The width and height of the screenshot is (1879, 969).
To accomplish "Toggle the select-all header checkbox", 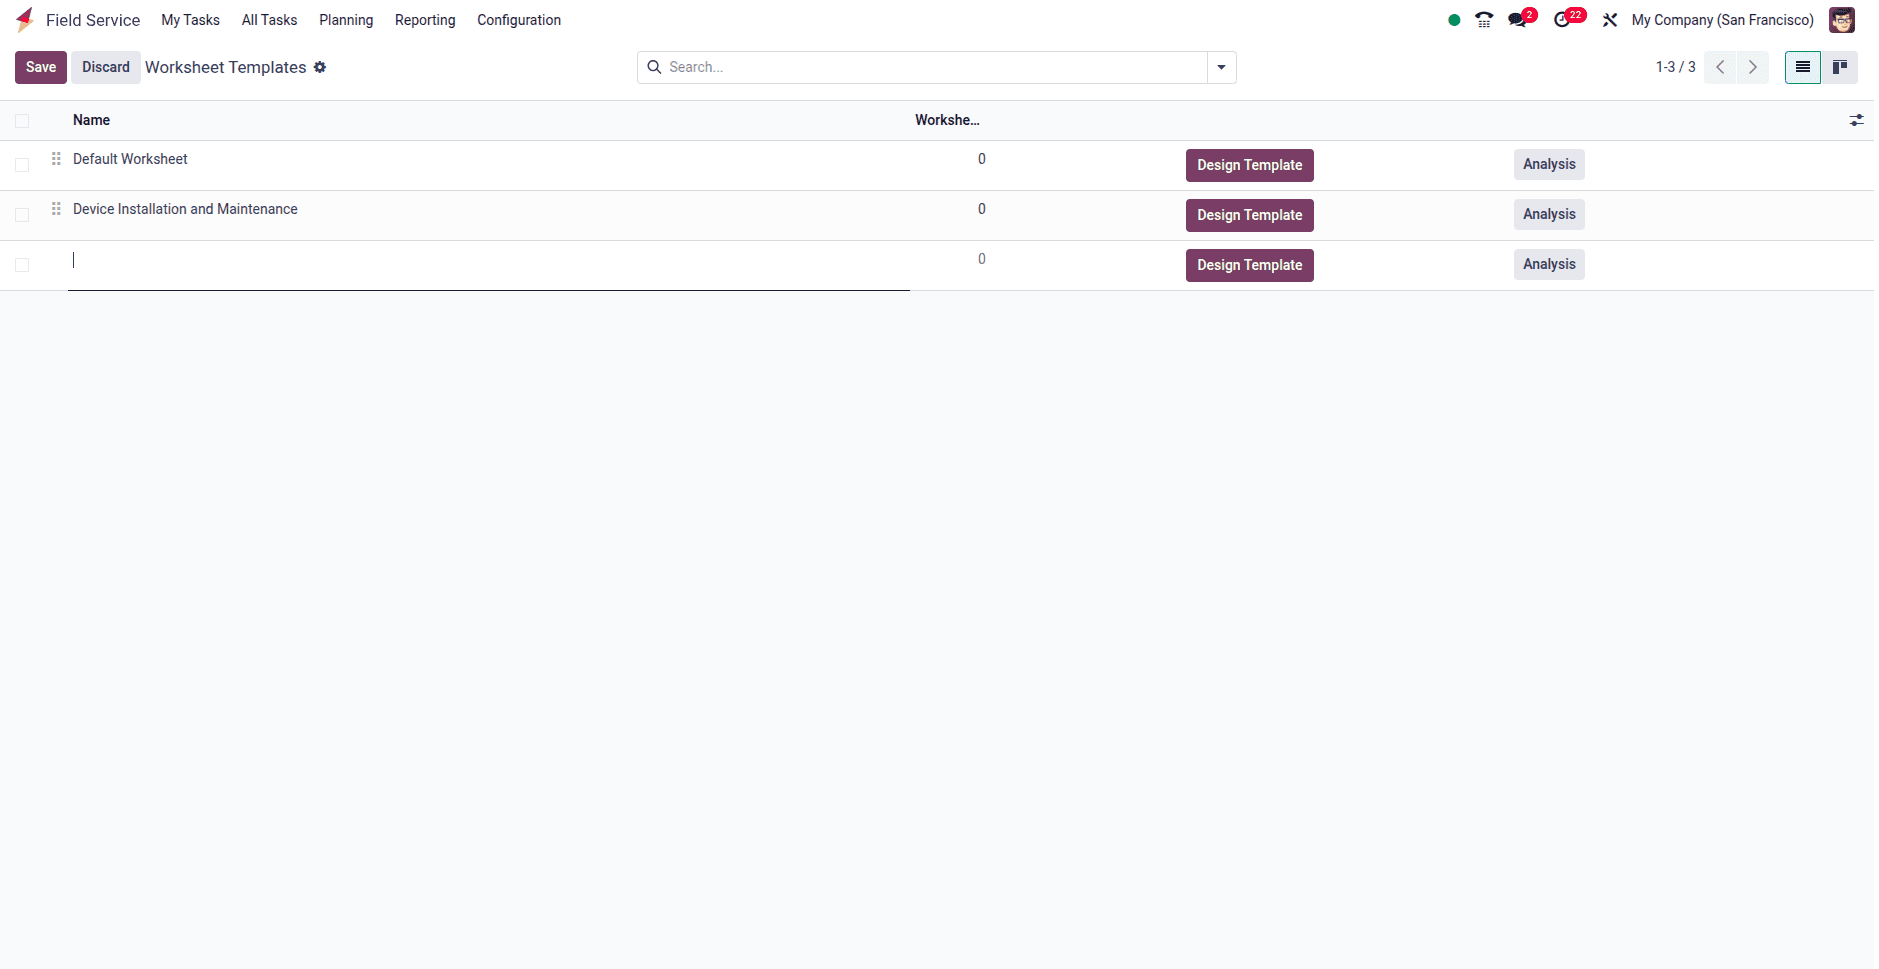I will click(22, 121).
